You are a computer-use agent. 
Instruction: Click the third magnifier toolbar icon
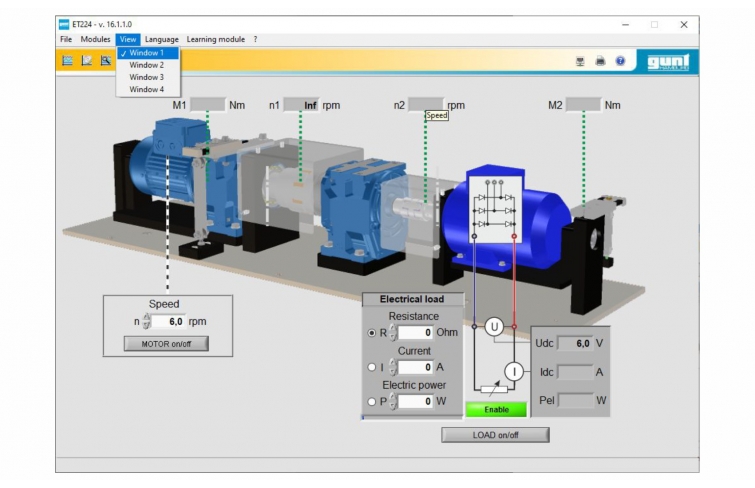pos(105,61)
